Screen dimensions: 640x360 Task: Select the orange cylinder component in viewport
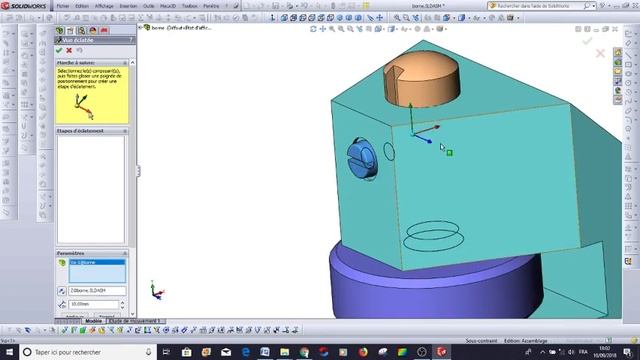pyautogui.click(x=422, y=79)
